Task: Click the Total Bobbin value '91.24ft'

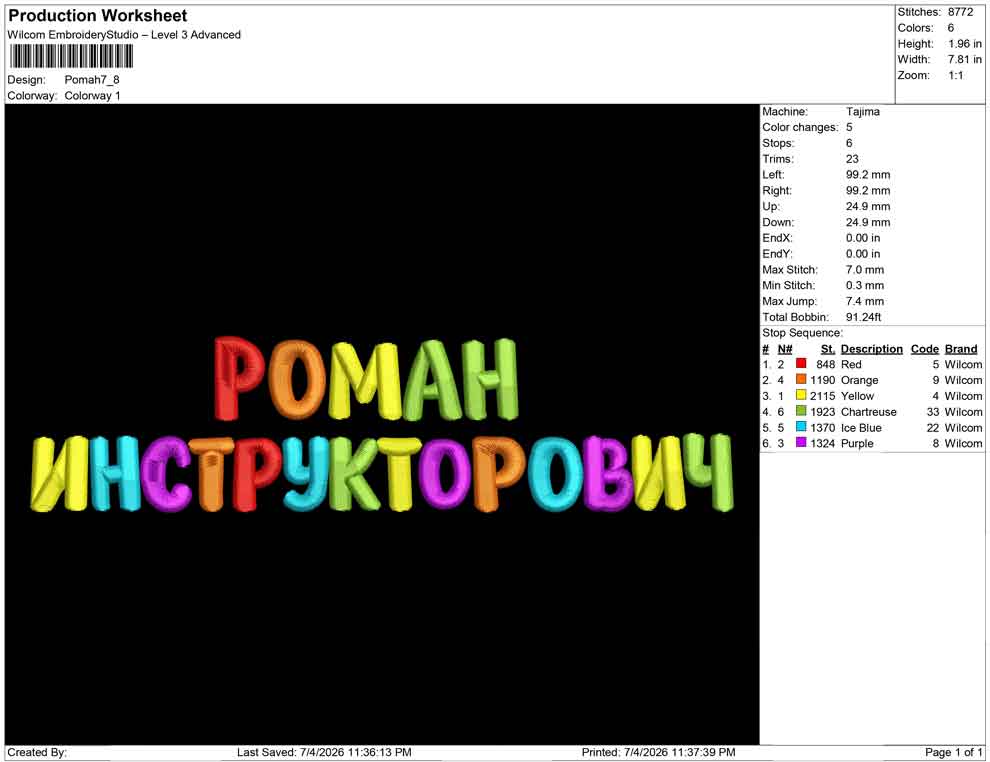Action: click(863, 317)
